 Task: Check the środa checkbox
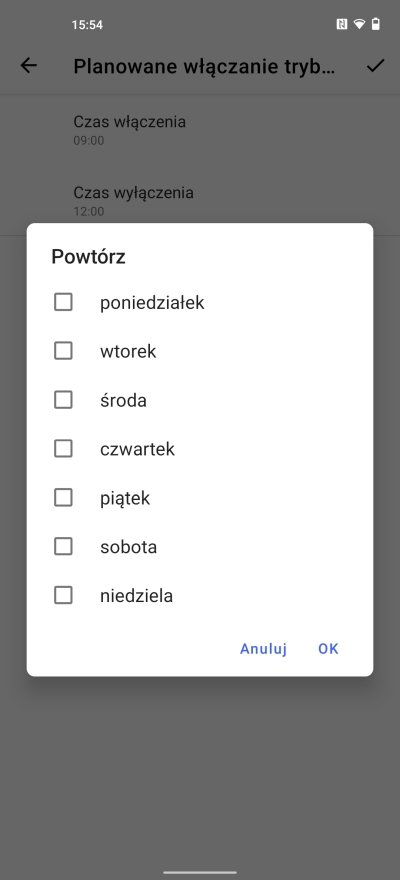point(63,400)
